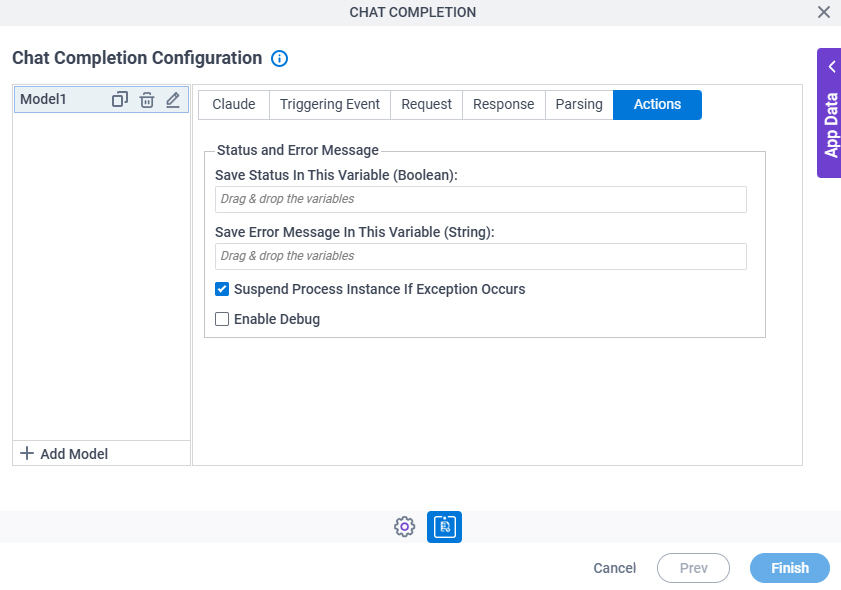
Task: Enable the Debug checkbox
Action: coord(222,319)
